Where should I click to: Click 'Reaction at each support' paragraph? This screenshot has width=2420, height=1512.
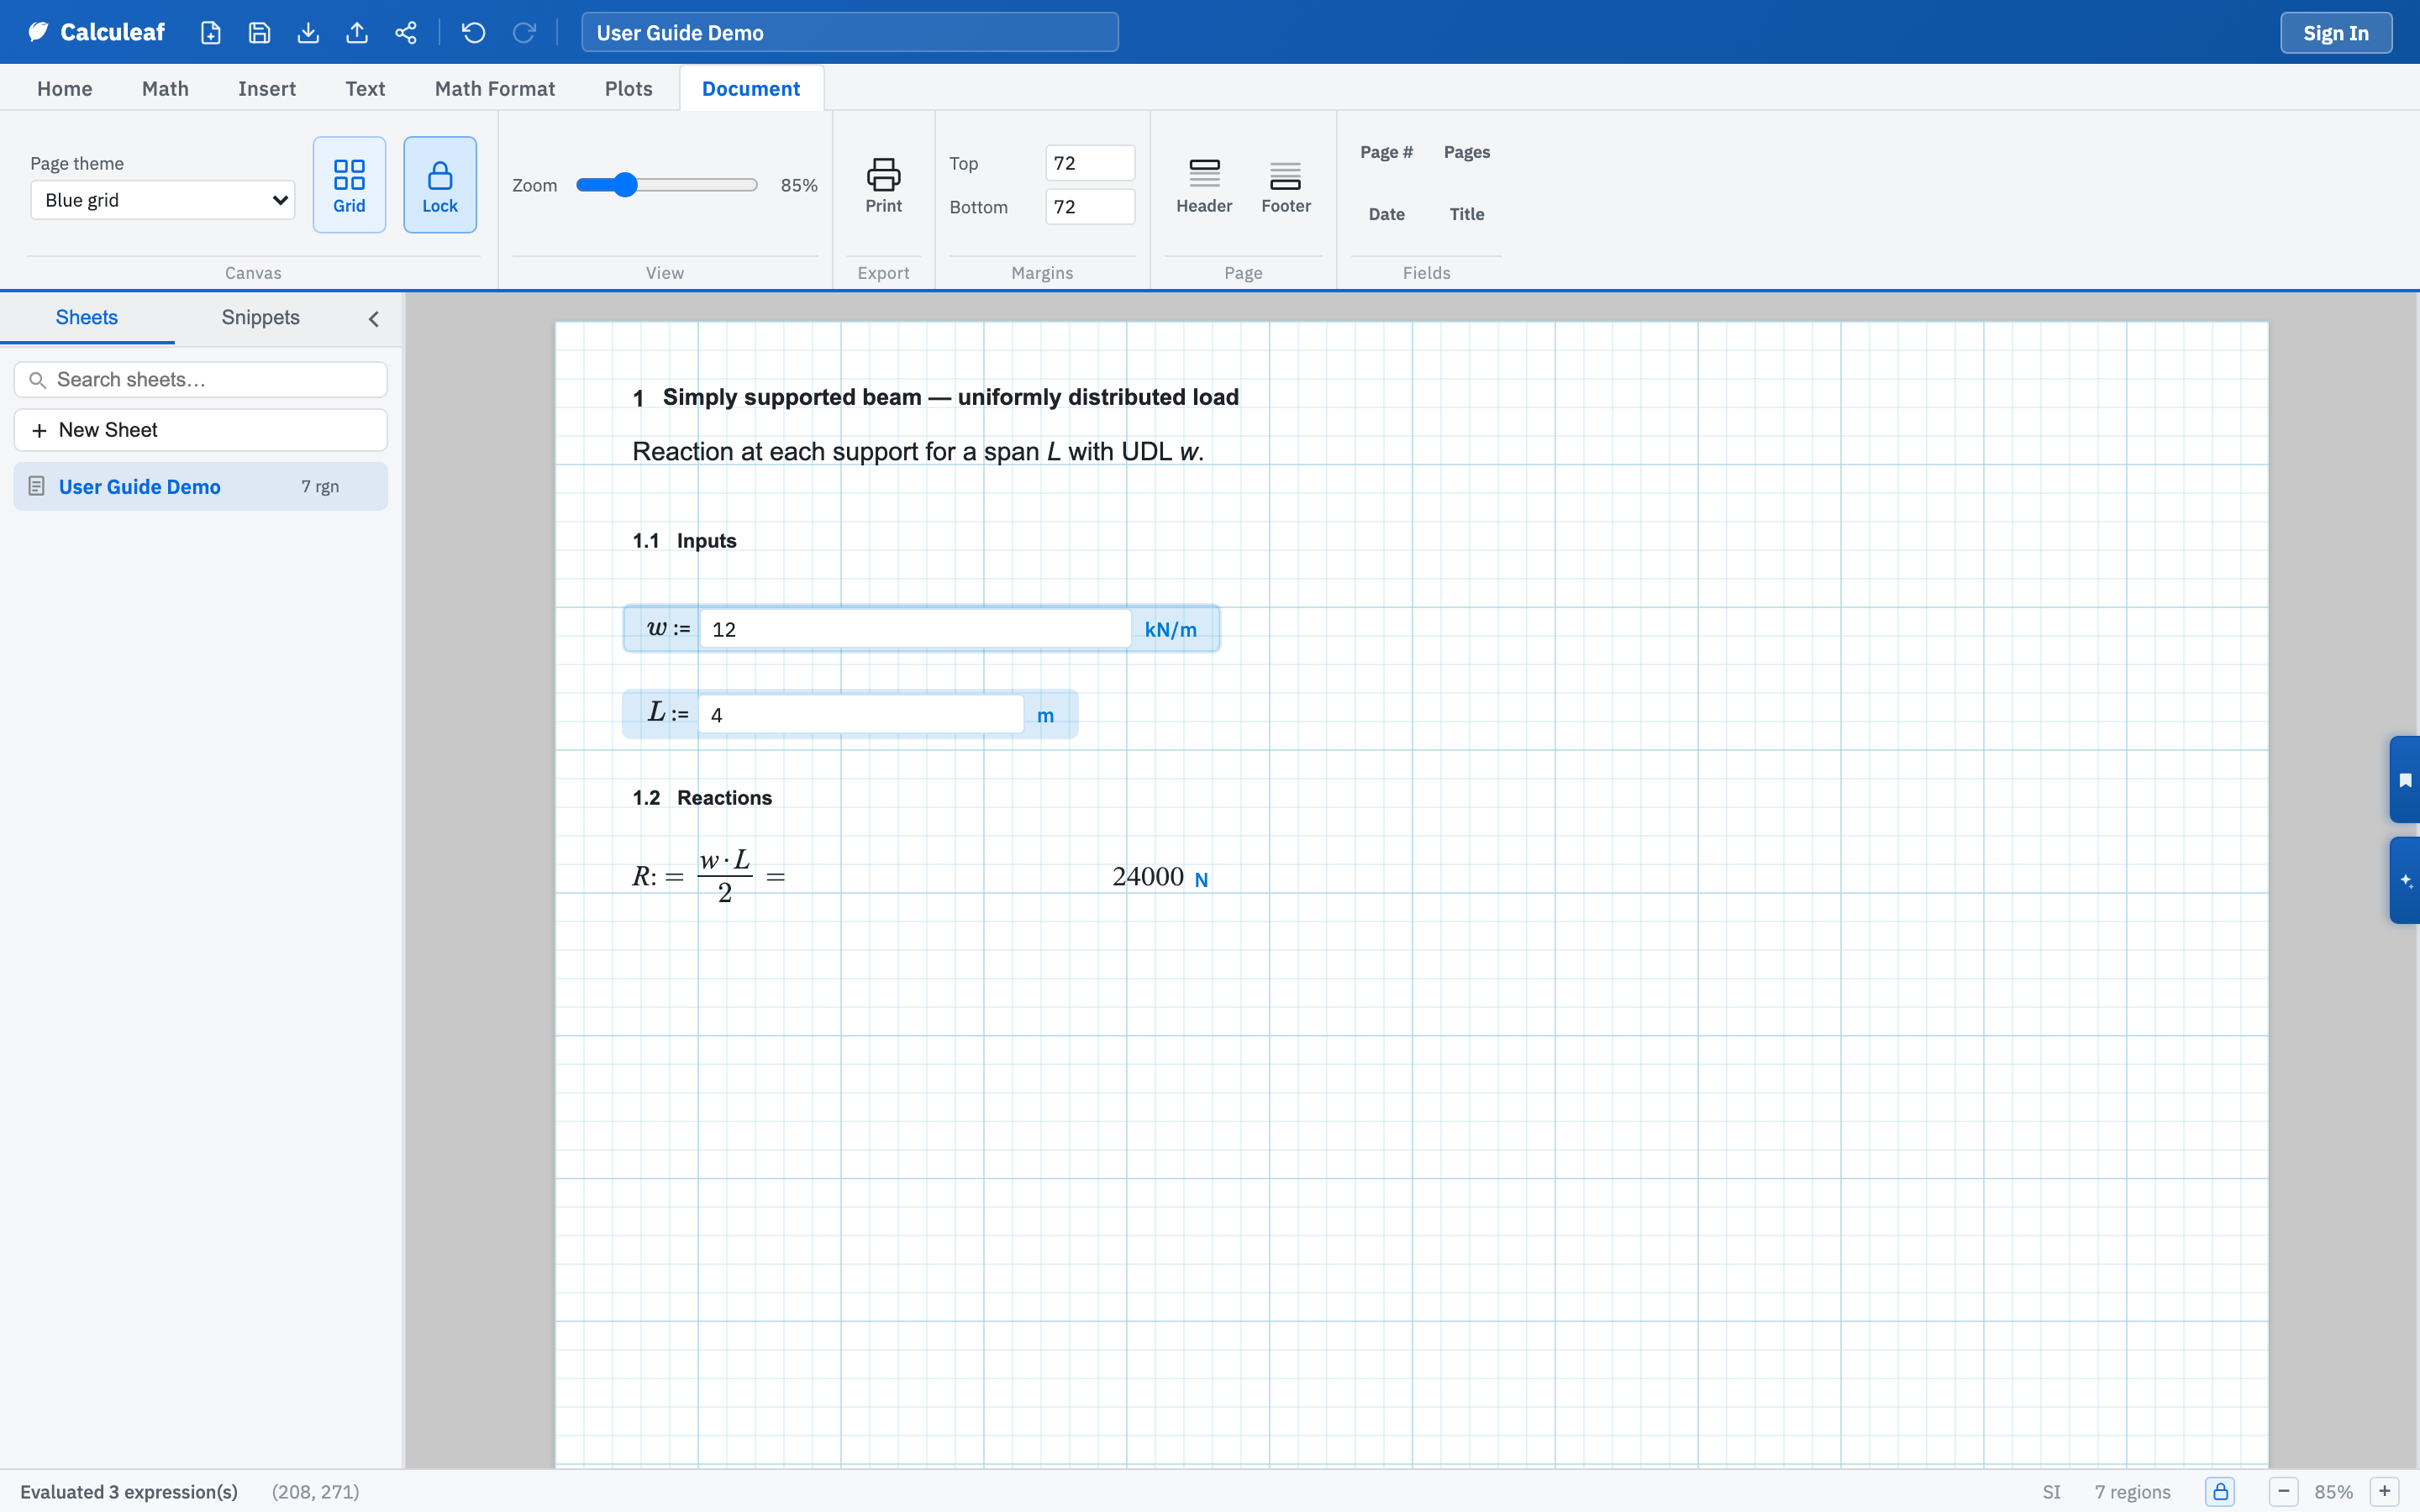click(918, 452)
